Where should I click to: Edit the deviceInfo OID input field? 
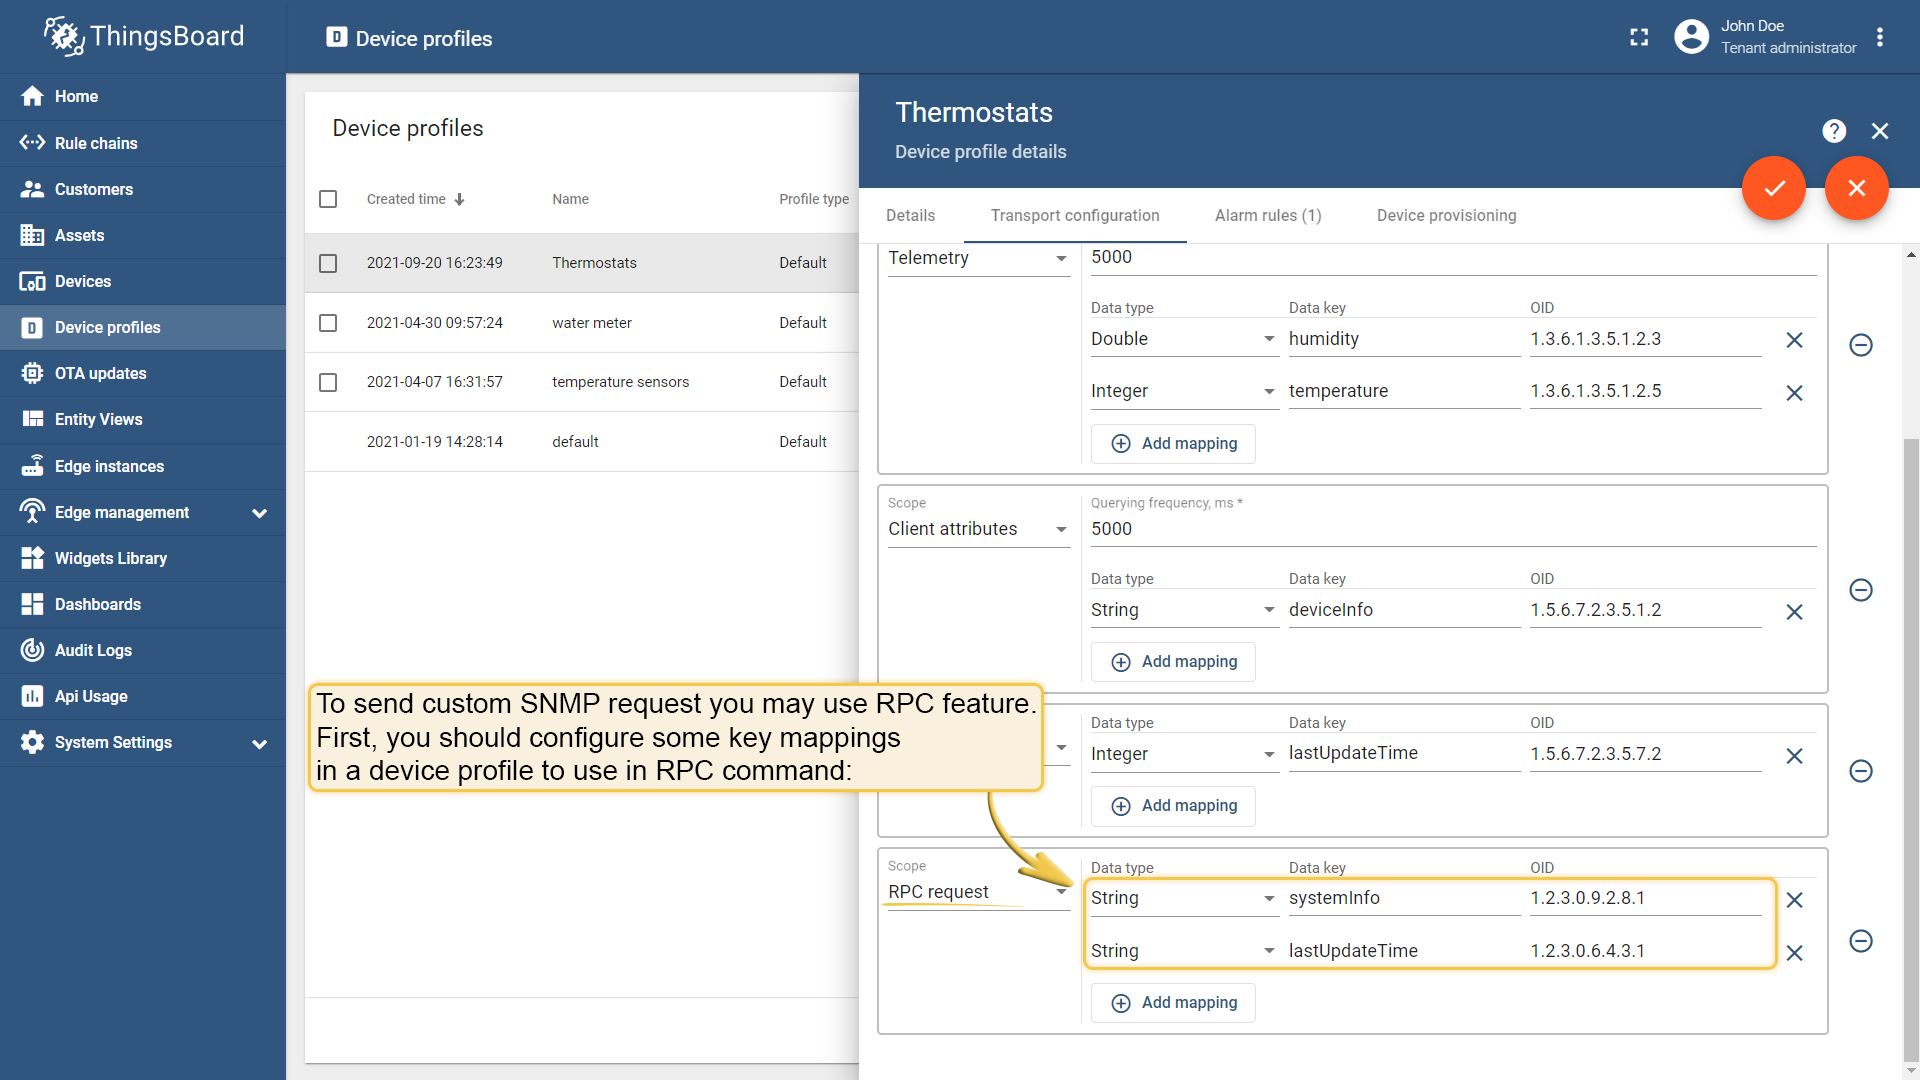pos(1644,610)
